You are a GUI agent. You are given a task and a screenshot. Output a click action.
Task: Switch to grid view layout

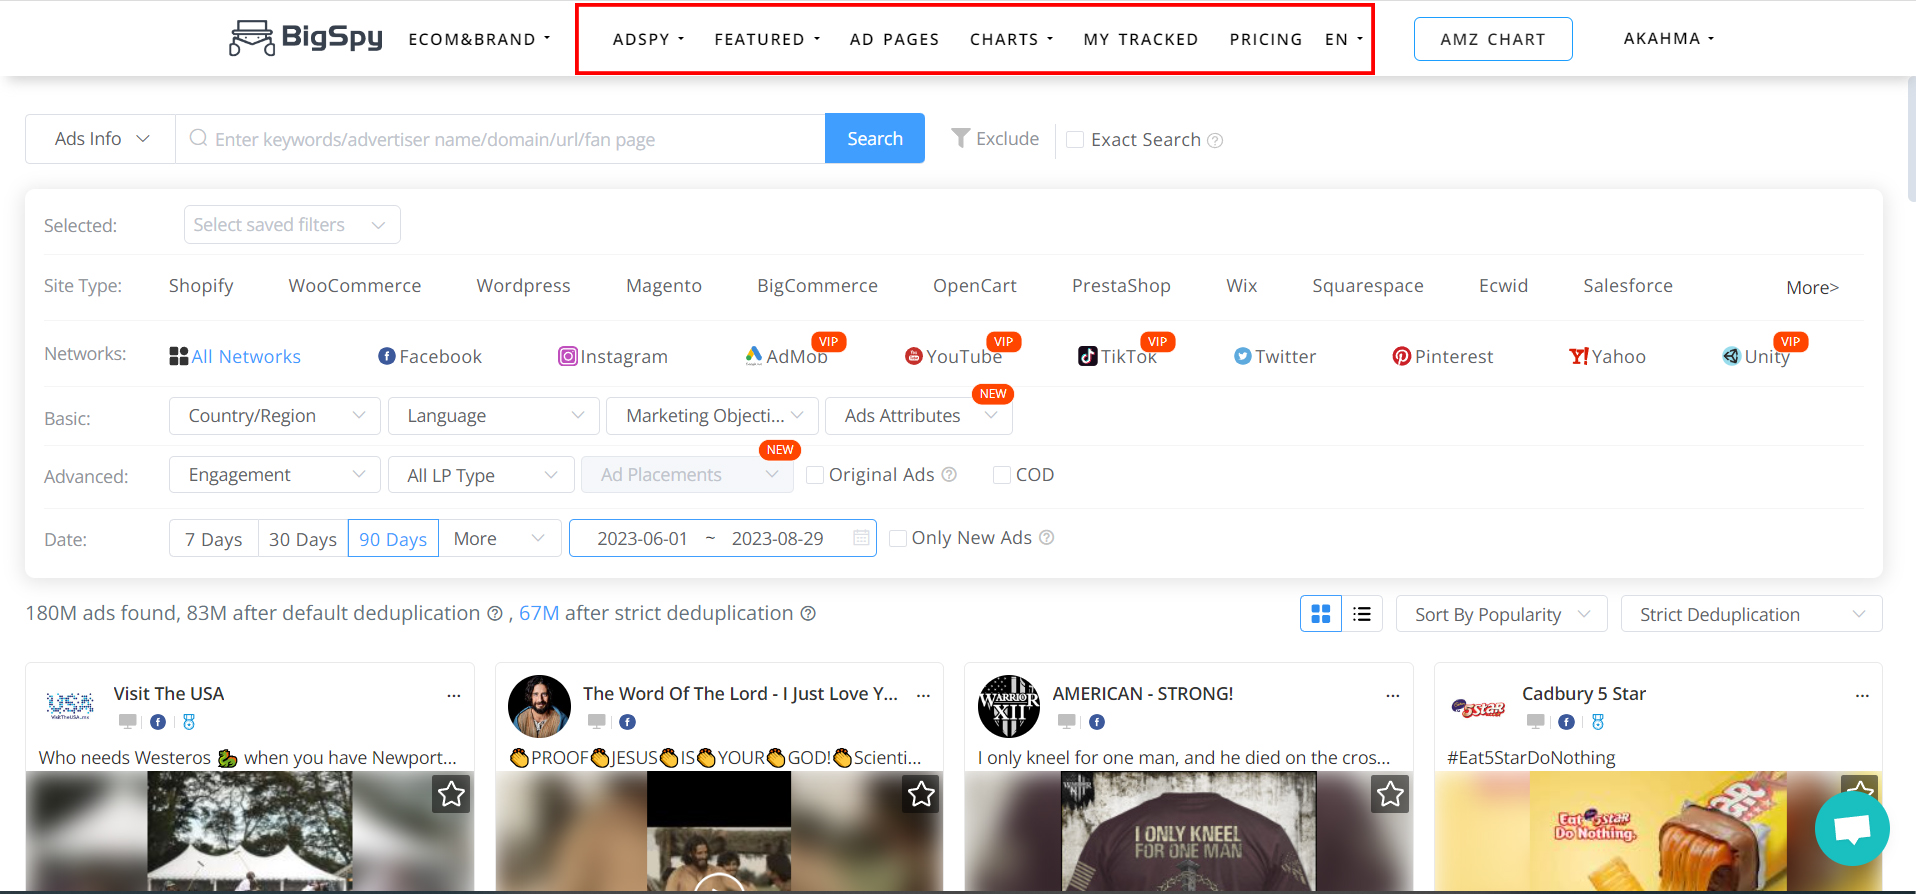[1320, 614]
